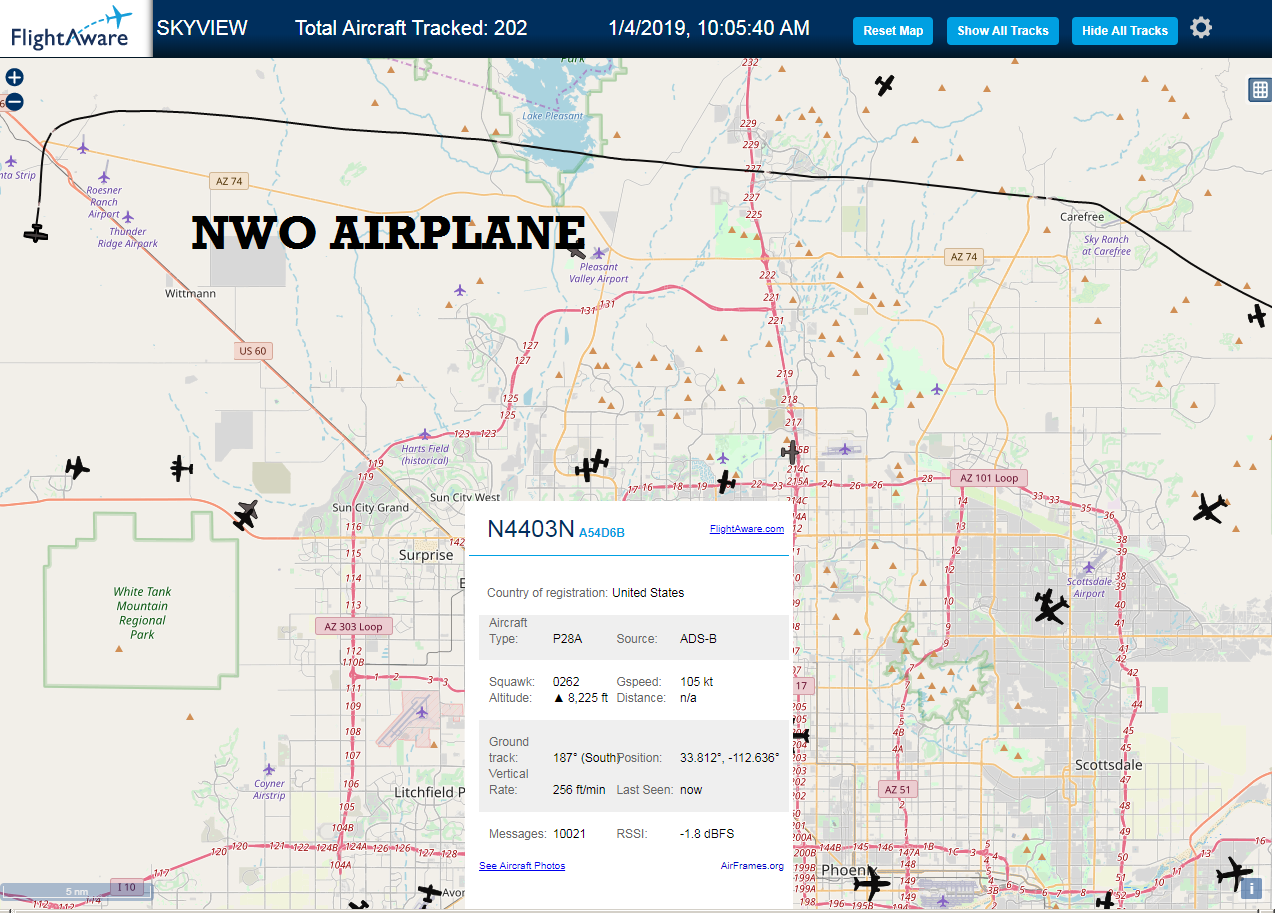The height and width of the screenshot is (913, 1275).
Task: Open the AirFrames.org link
Action: click(752, 866)
